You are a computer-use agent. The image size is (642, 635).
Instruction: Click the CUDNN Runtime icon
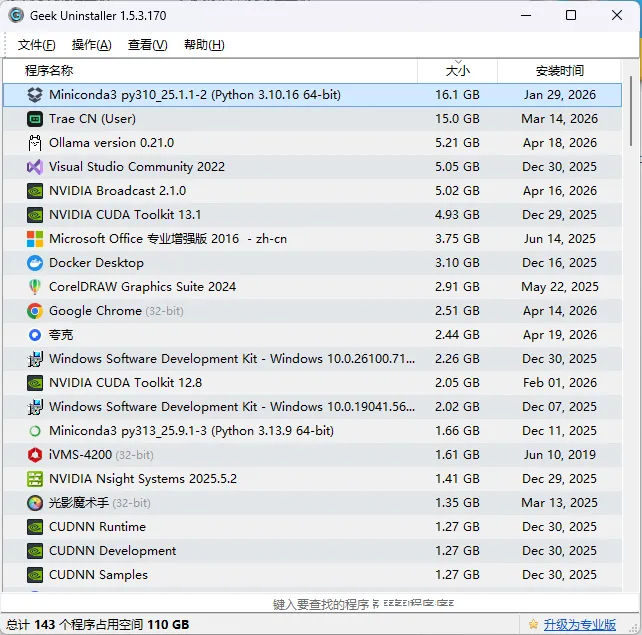point(35,527)
